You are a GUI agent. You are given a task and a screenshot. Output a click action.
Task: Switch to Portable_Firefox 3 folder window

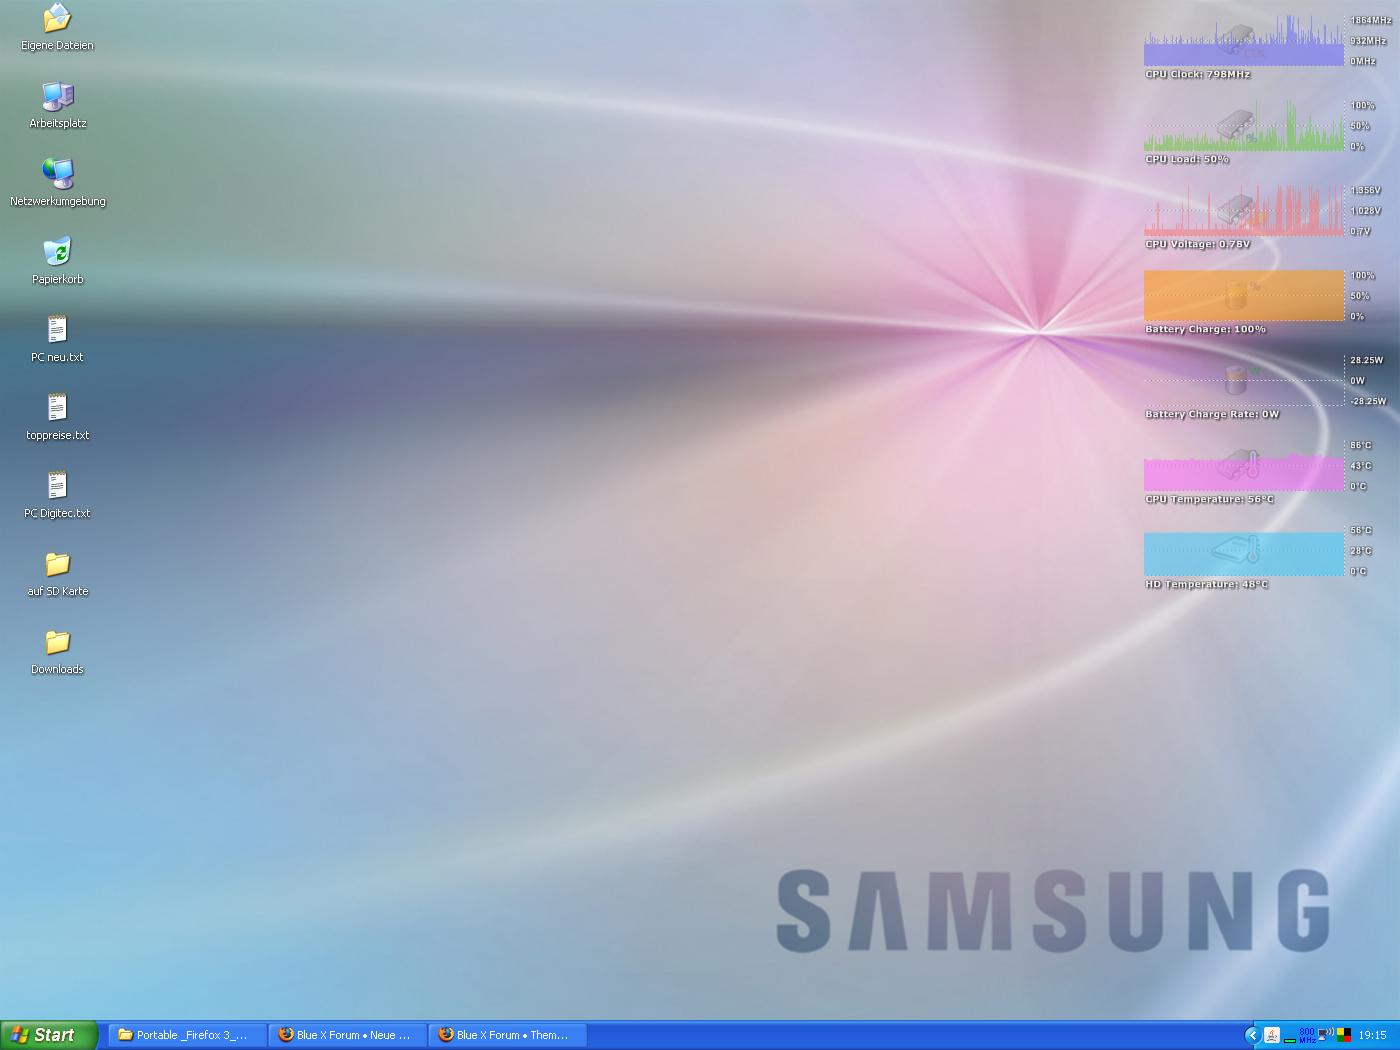pyautogui.click(x=187, y=1035)
